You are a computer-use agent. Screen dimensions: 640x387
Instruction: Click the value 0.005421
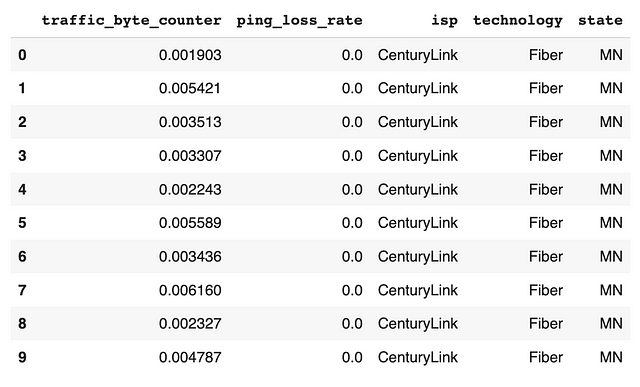(190, 89)
